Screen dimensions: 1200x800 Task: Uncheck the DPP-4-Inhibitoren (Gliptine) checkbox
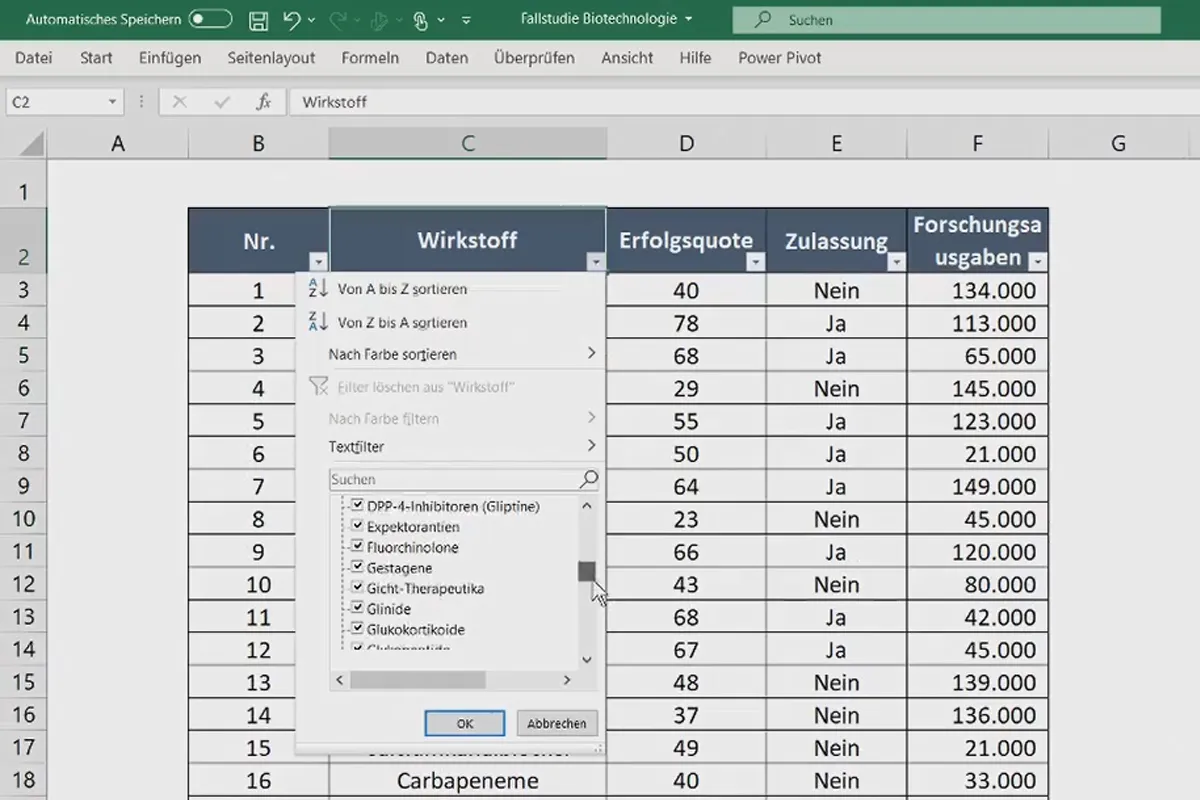tap(358, 506)
